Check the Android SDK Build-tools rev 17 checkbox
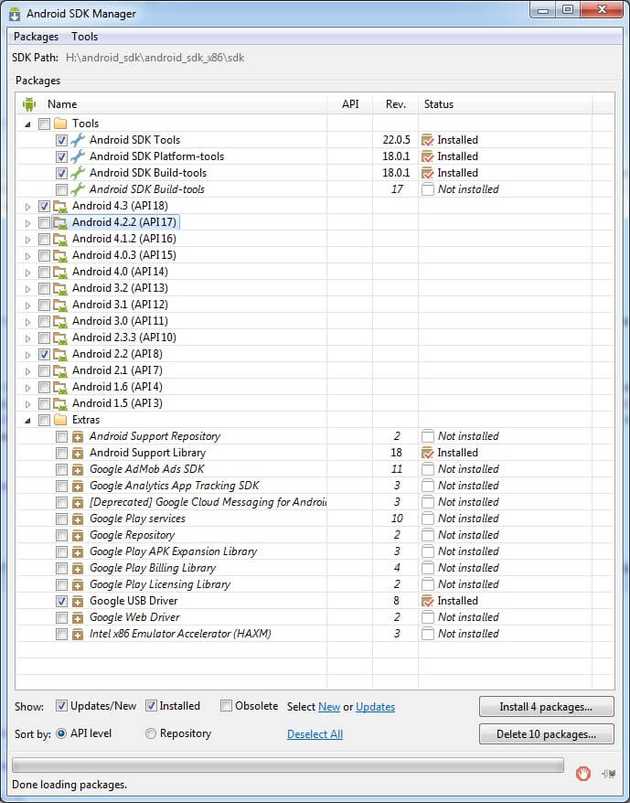Viewport: 630px width, 803px height. [61, 189]
